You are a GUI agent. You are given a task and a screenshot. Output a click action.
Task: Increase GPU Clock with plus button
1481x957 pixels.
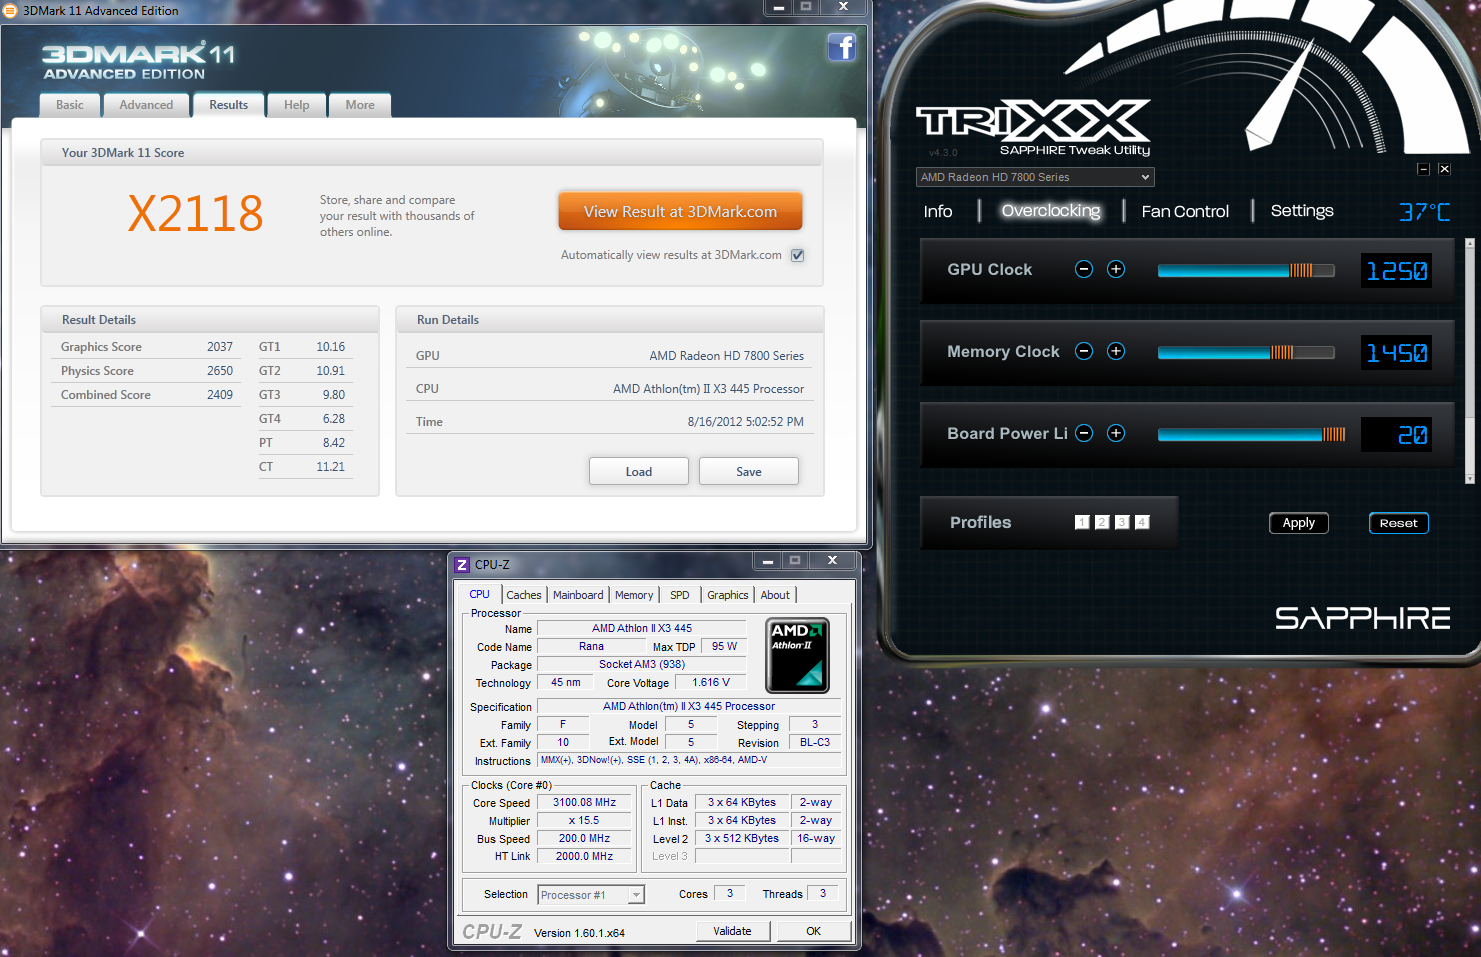coord(1116,269)
